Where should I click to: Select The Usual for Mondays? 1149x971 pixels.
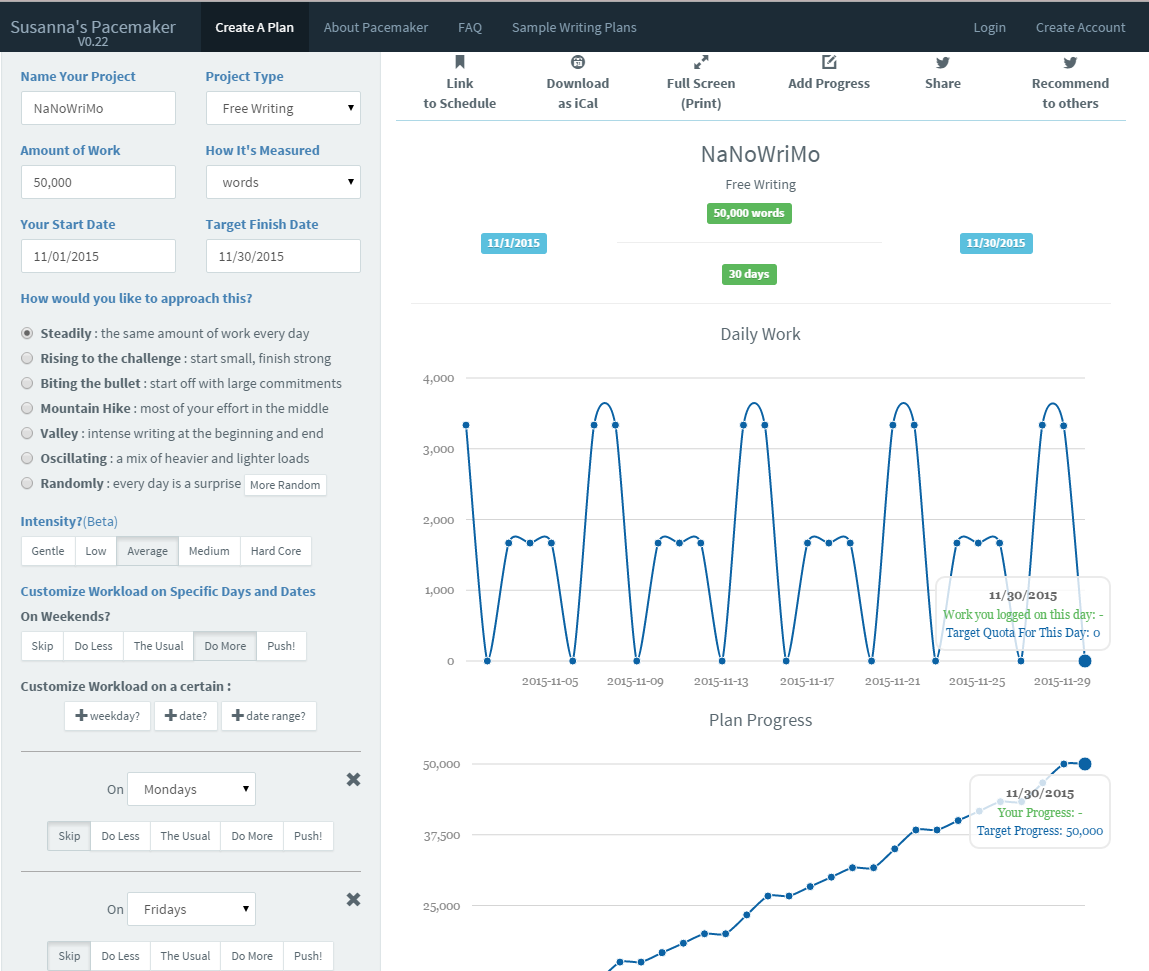coord(185,836)
